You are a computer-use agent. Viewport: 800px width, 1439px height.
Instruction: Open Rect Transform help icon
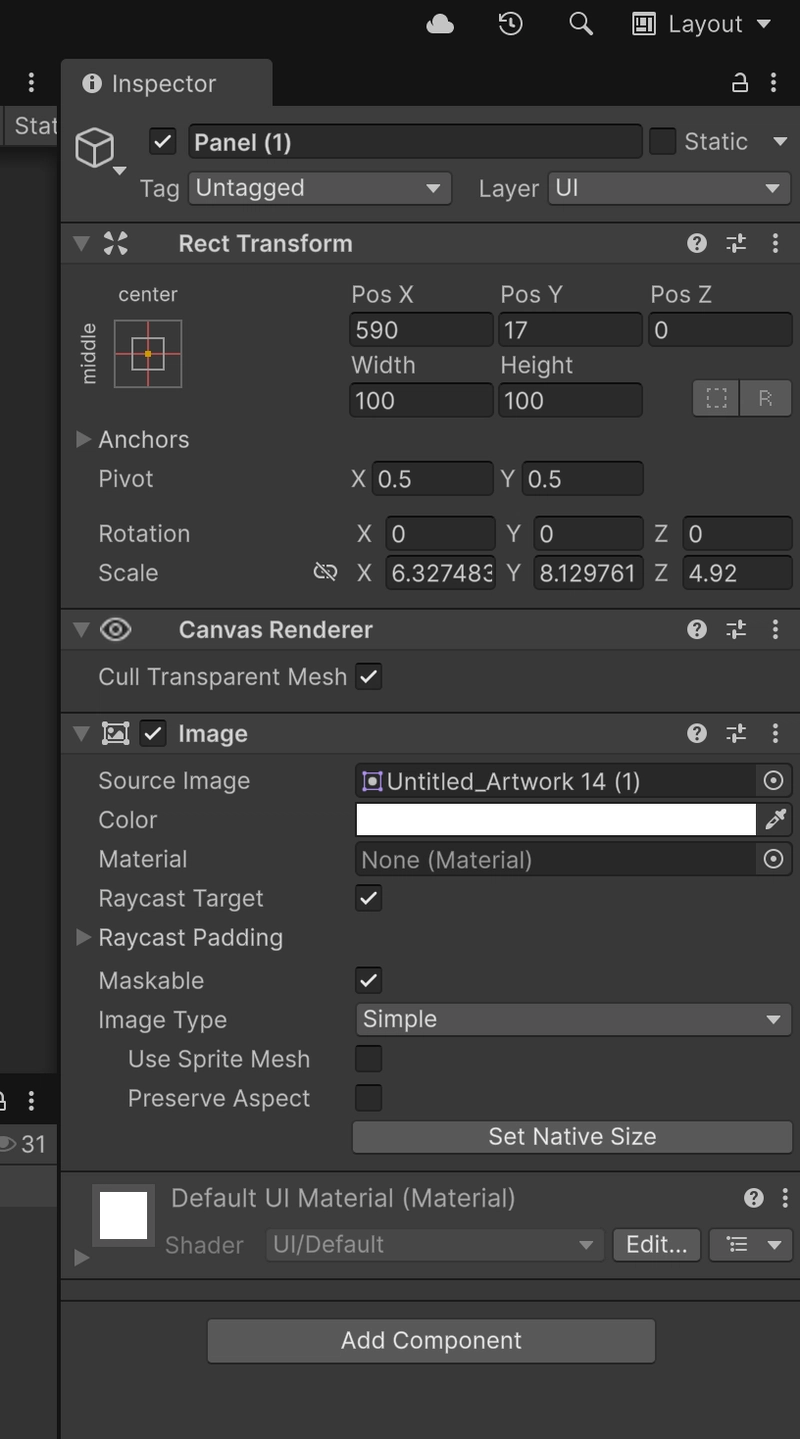tap(697, 243)
